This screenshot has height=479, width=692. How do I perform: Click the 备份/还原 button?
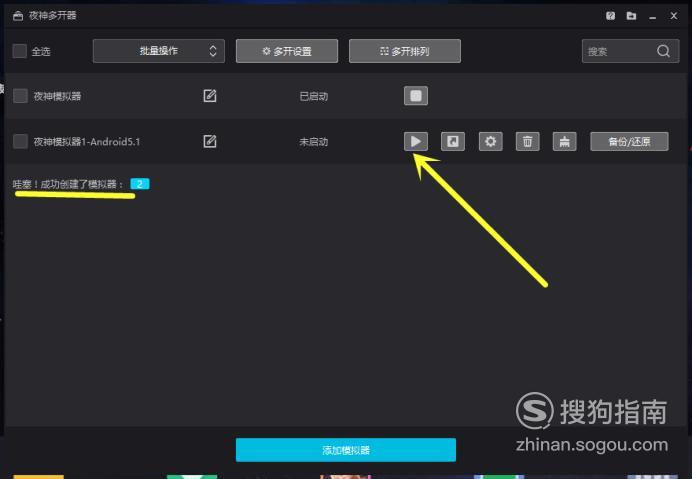[629, 141]
